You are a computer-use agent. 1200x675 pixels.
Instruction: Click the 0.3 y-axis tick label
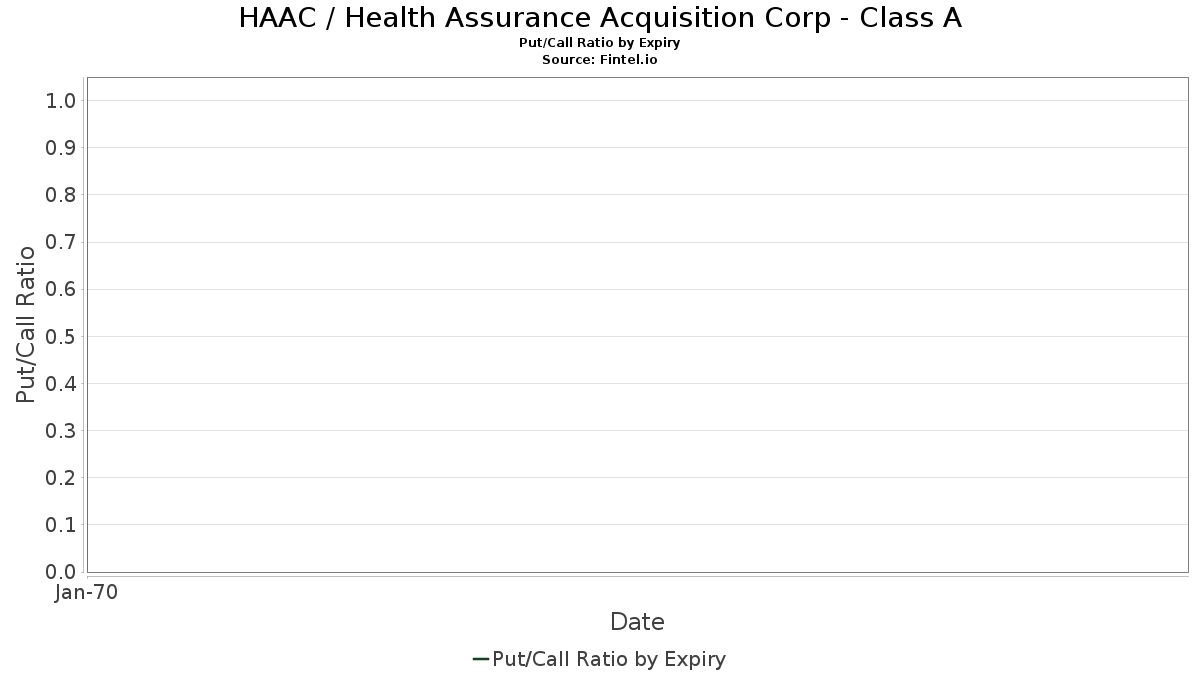pos(61,431)
